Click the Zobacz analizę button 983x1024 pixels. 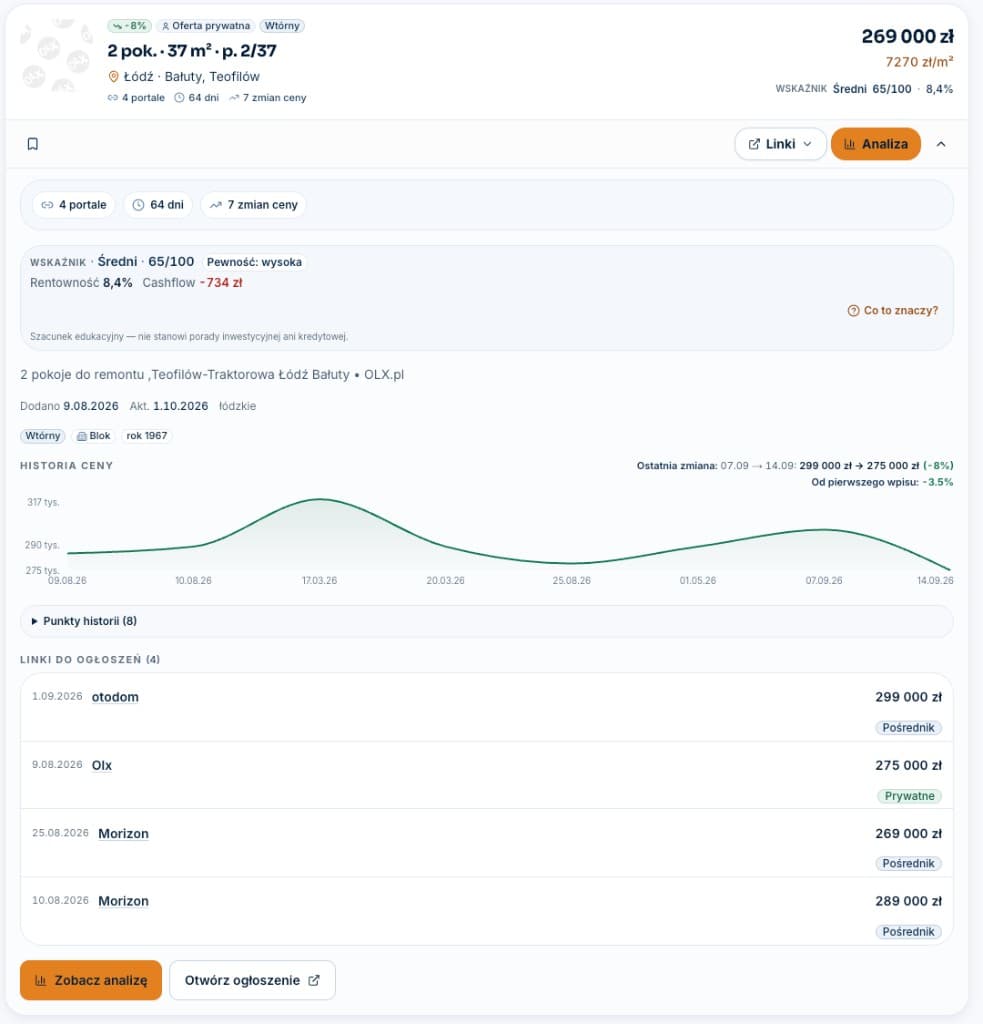pyautogui.click(x=91, y=980)
